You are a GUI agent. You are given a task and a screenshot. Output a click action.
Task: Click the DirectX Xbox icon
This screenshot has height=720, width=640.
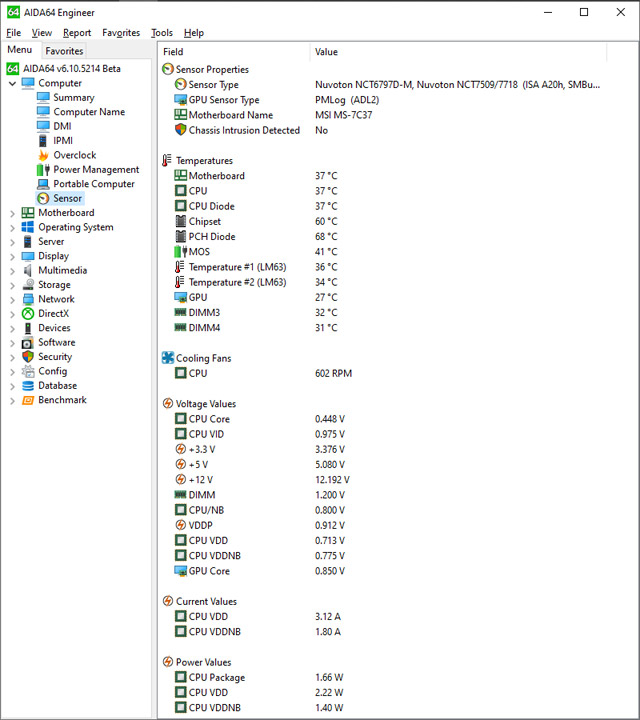pyautogui.click(x=28, y=314)
